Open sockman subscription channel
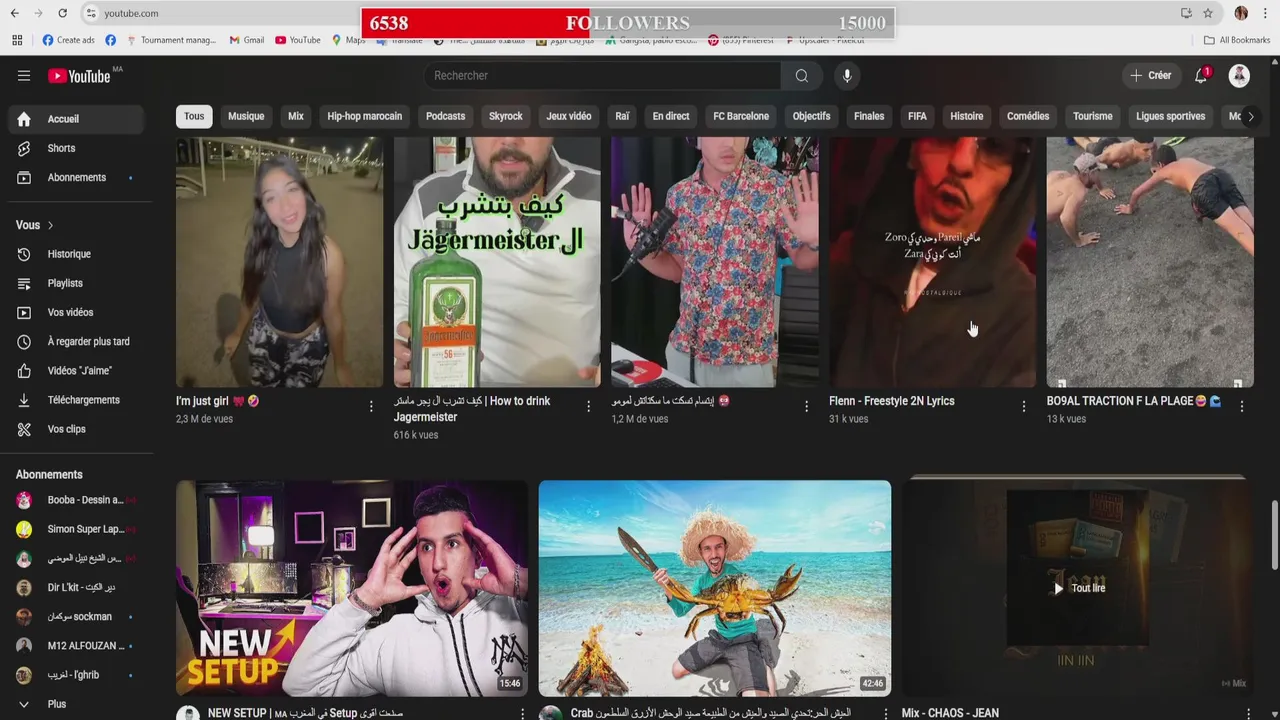Screen dimensions: 1280x720 76,617
